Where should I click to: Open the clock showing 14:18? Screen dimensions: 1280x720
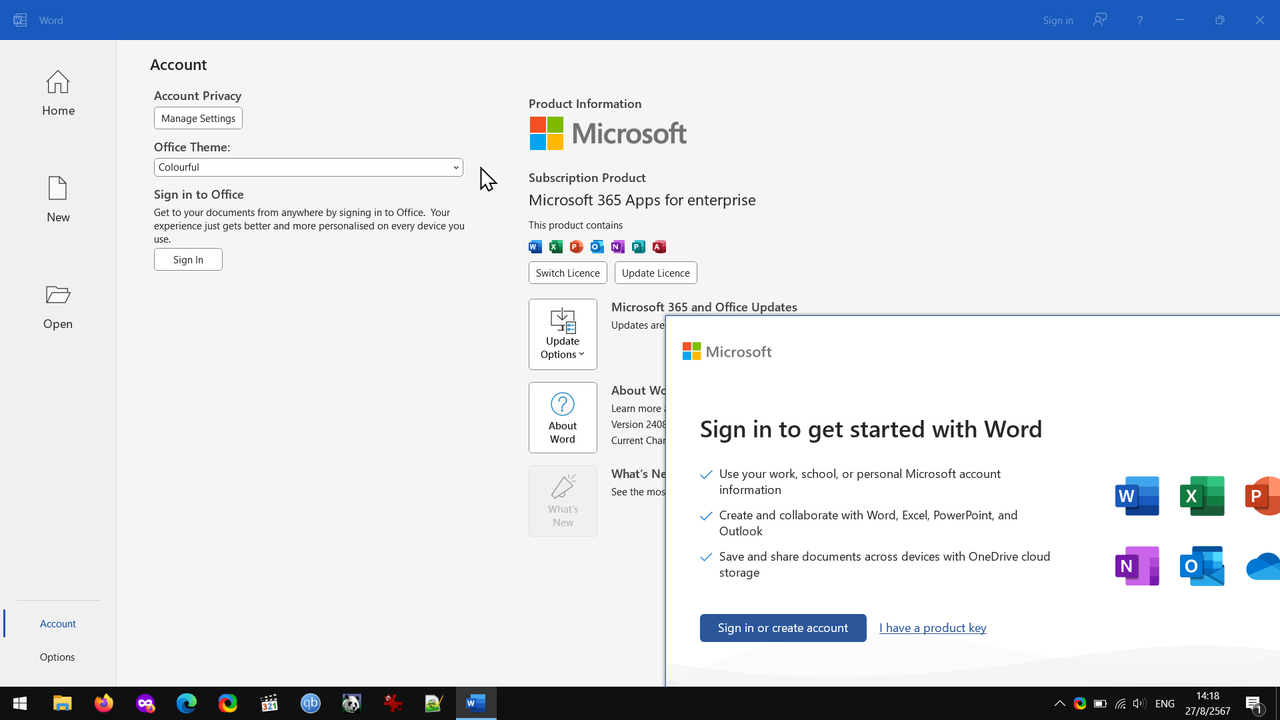pyautogui.click(x=1207, y=704)
